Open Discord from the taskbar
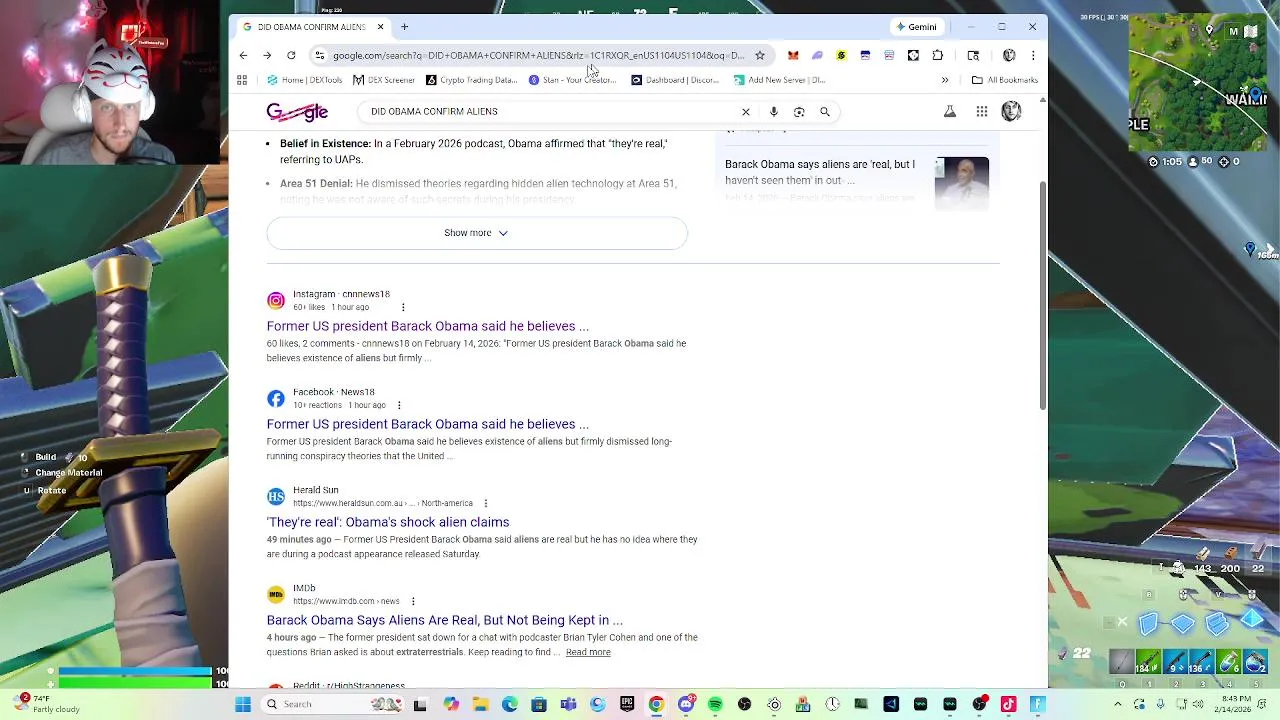Viewport: 1280px width, 720px height. (x=686, y=704)
